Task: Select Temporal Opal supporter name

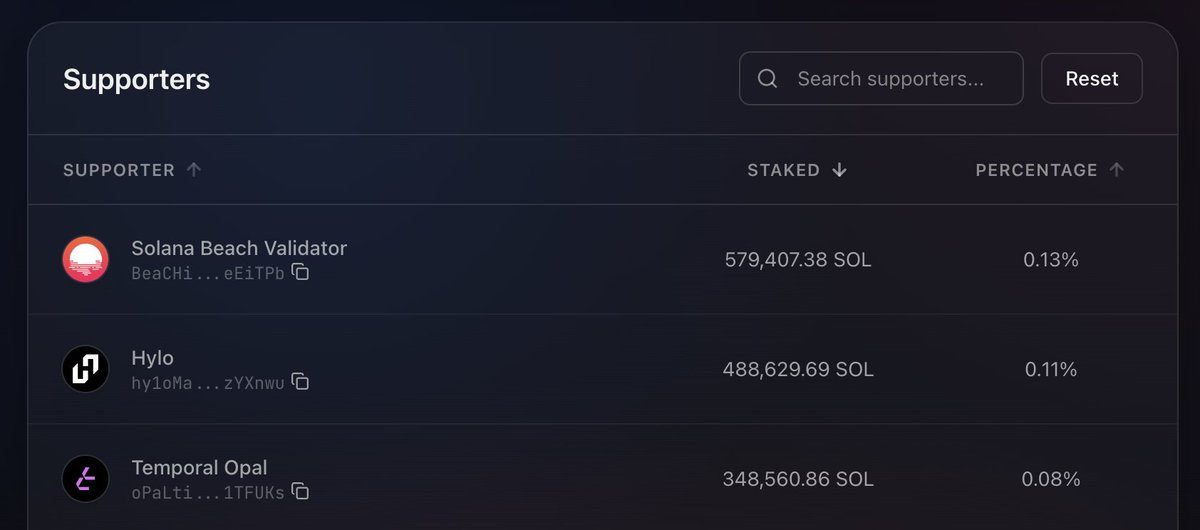Action: (x=199, y=467)
